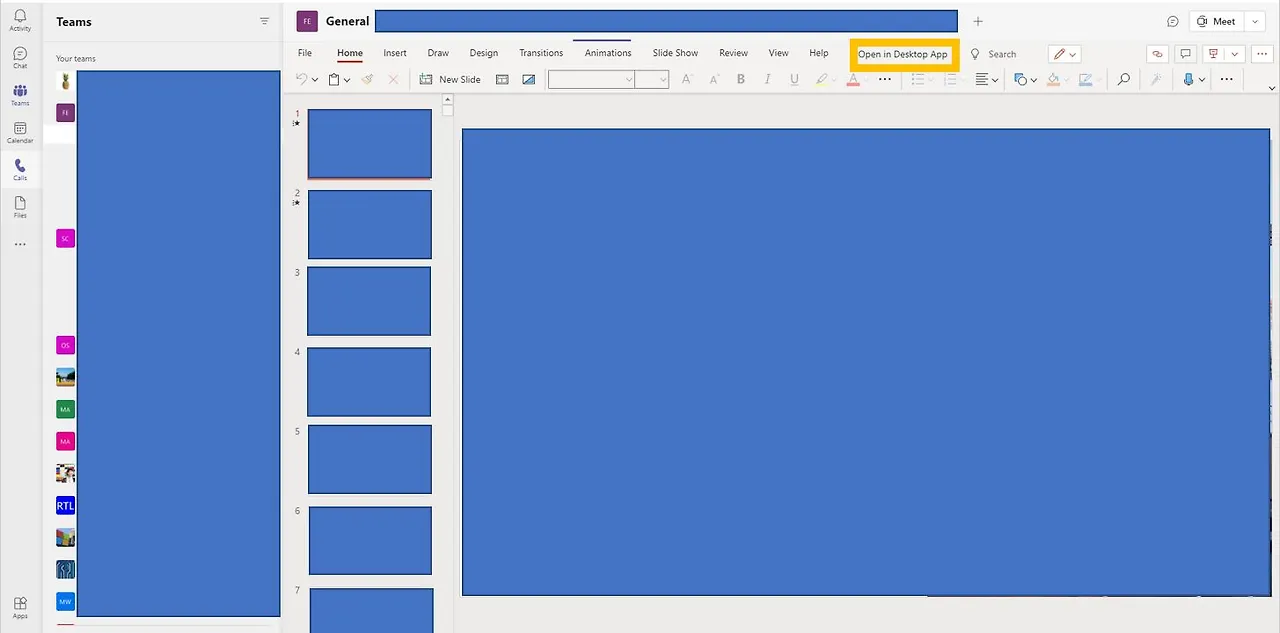Expand the Dictate microphone dropdown arrow

click(x=1201, y=80)
